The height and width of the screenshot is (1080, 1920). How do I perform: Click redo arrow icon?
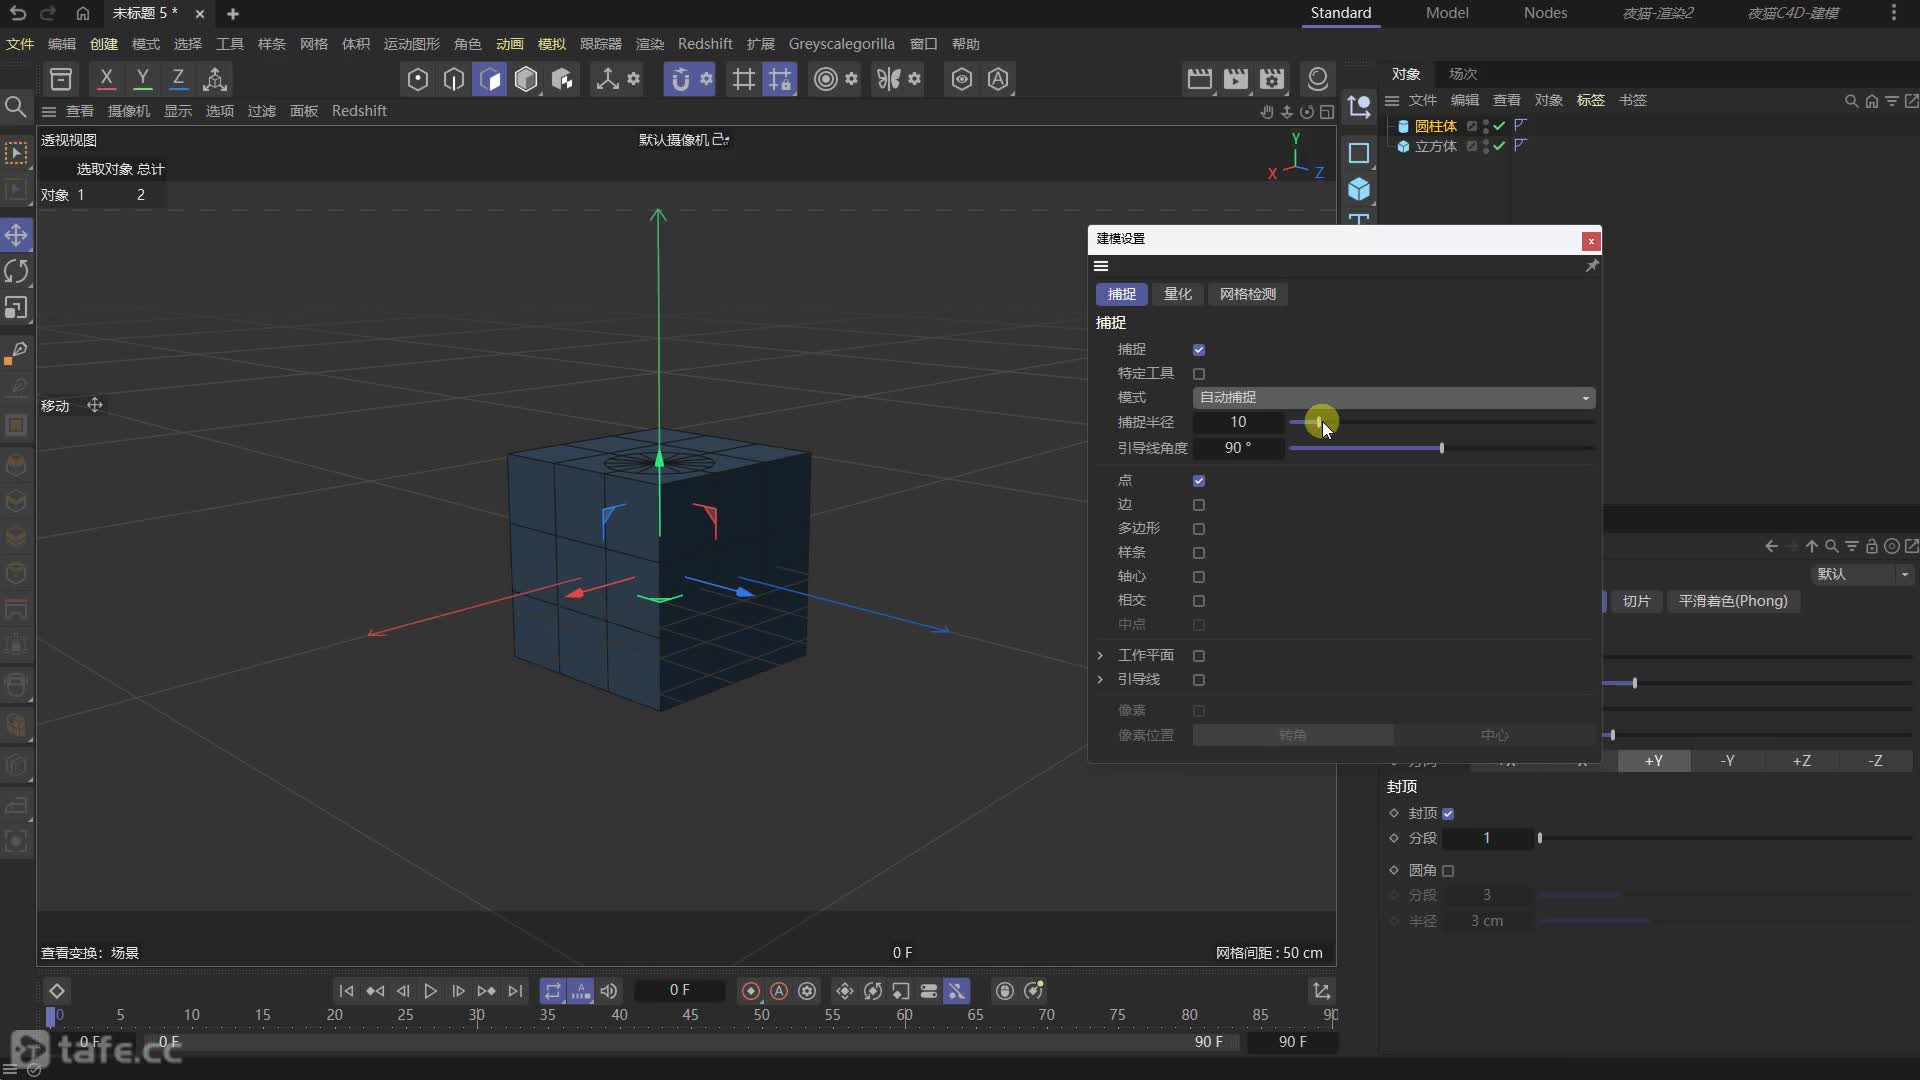[48, 13]
